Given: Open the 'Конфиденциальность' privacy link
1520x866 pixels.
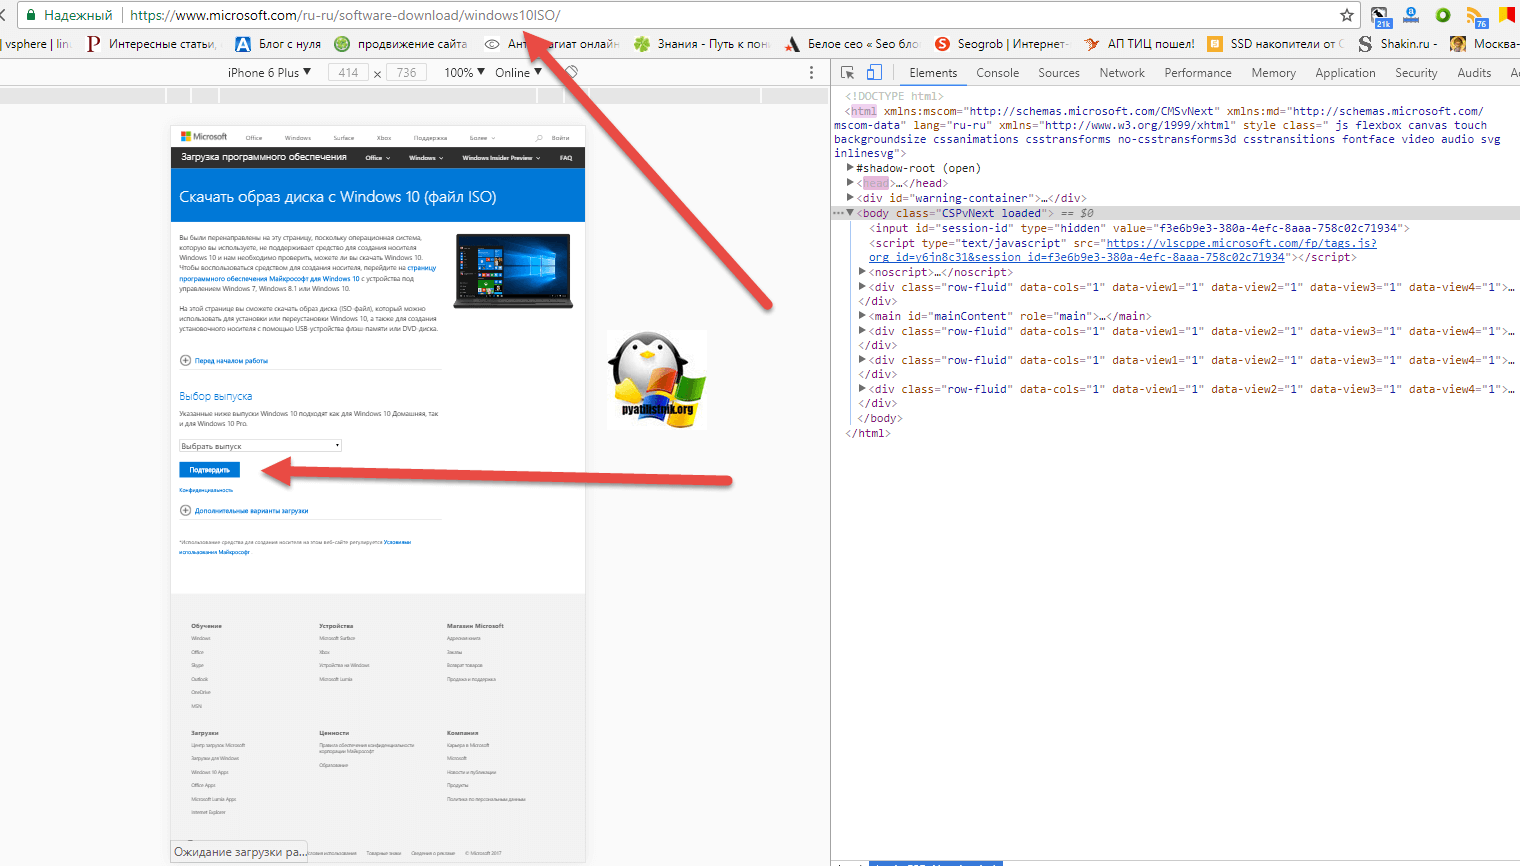Looking at the screenshot, I should pos(206,490).
